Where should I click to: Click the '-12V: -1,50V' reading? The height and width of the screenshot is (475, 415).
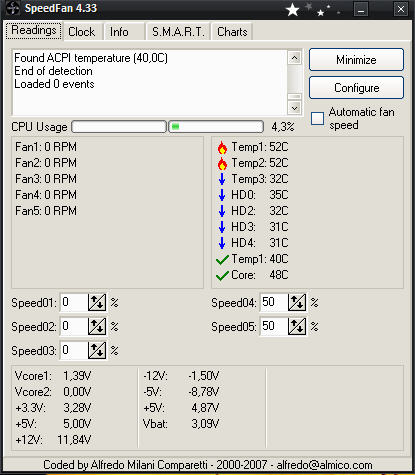181,376
